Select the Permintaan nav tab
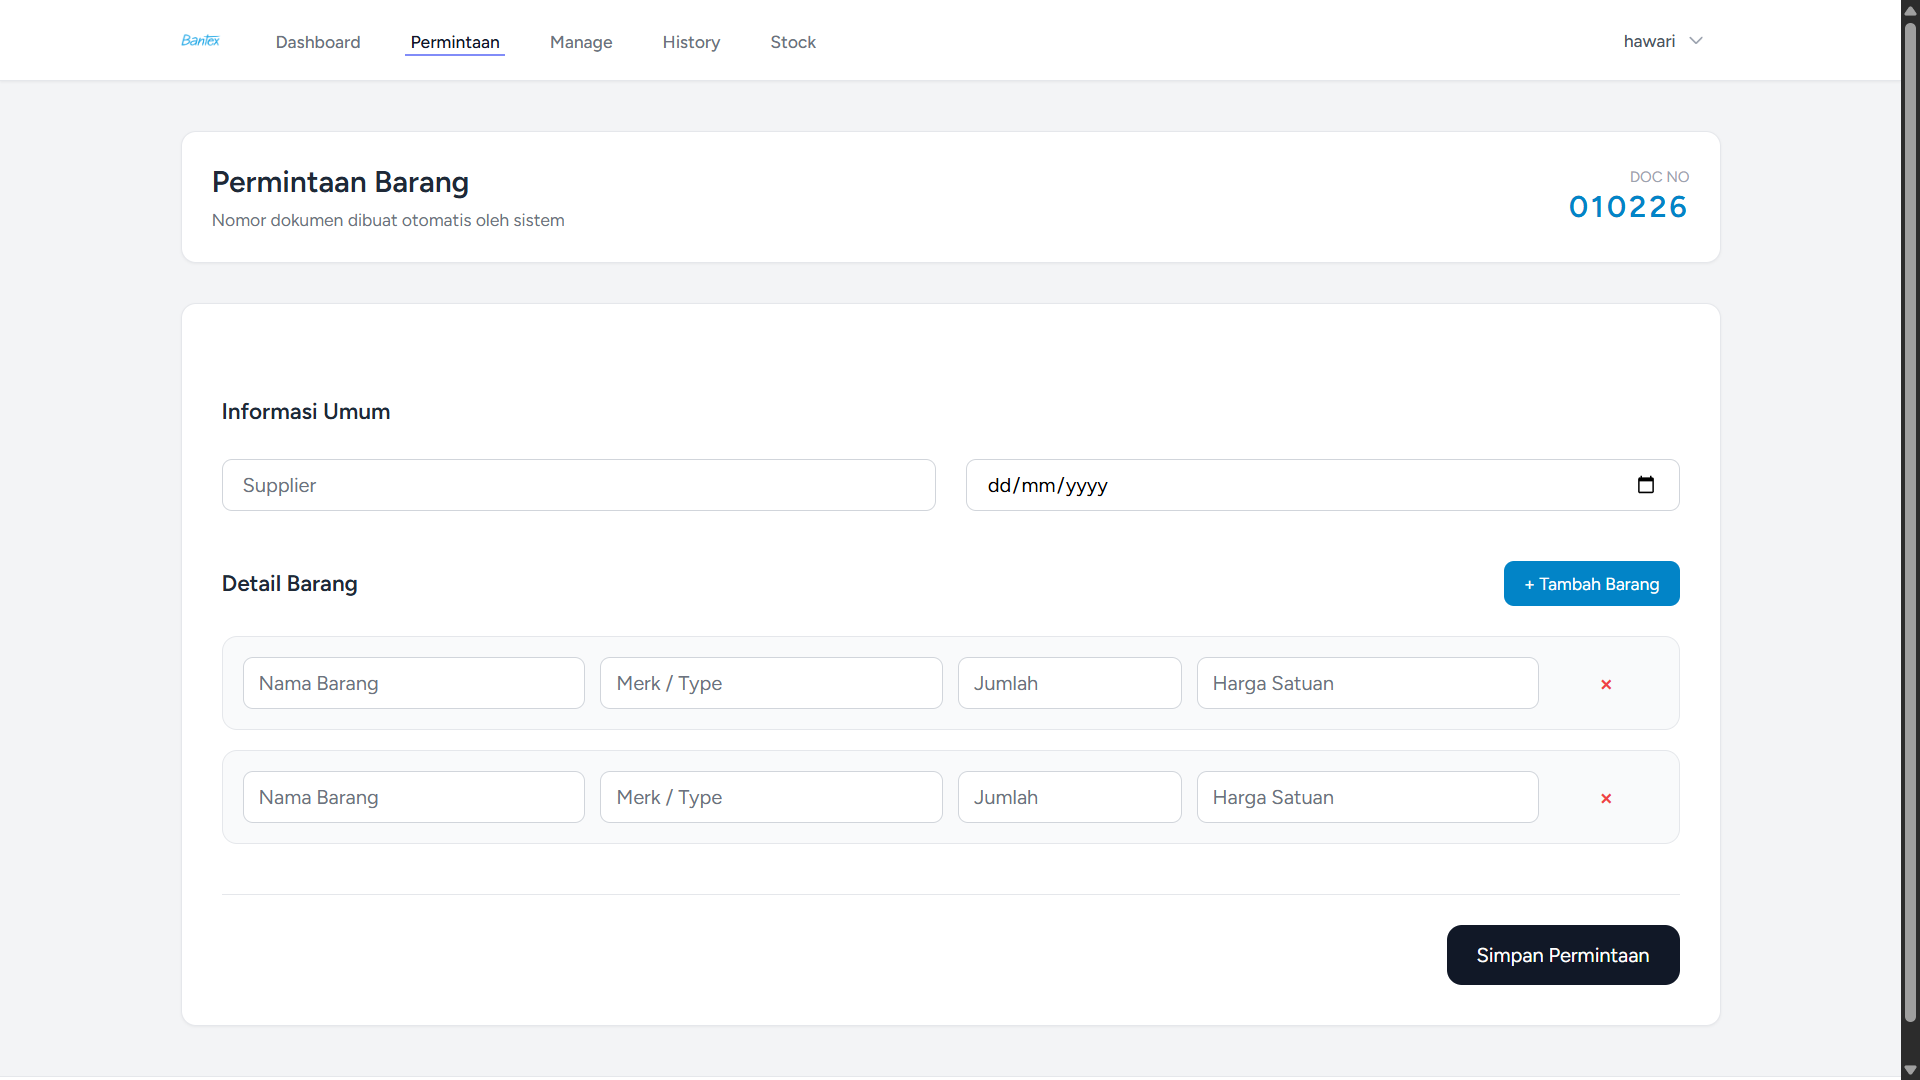 (x=455, y=42)
